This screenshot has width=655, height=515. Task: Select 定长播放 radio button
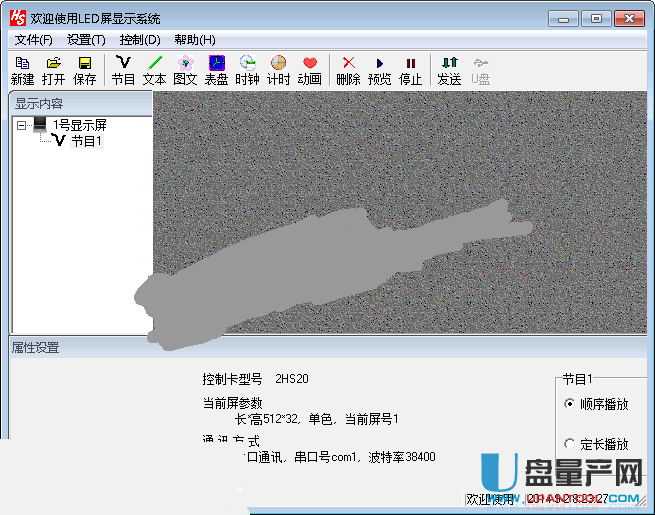point(569,444)
